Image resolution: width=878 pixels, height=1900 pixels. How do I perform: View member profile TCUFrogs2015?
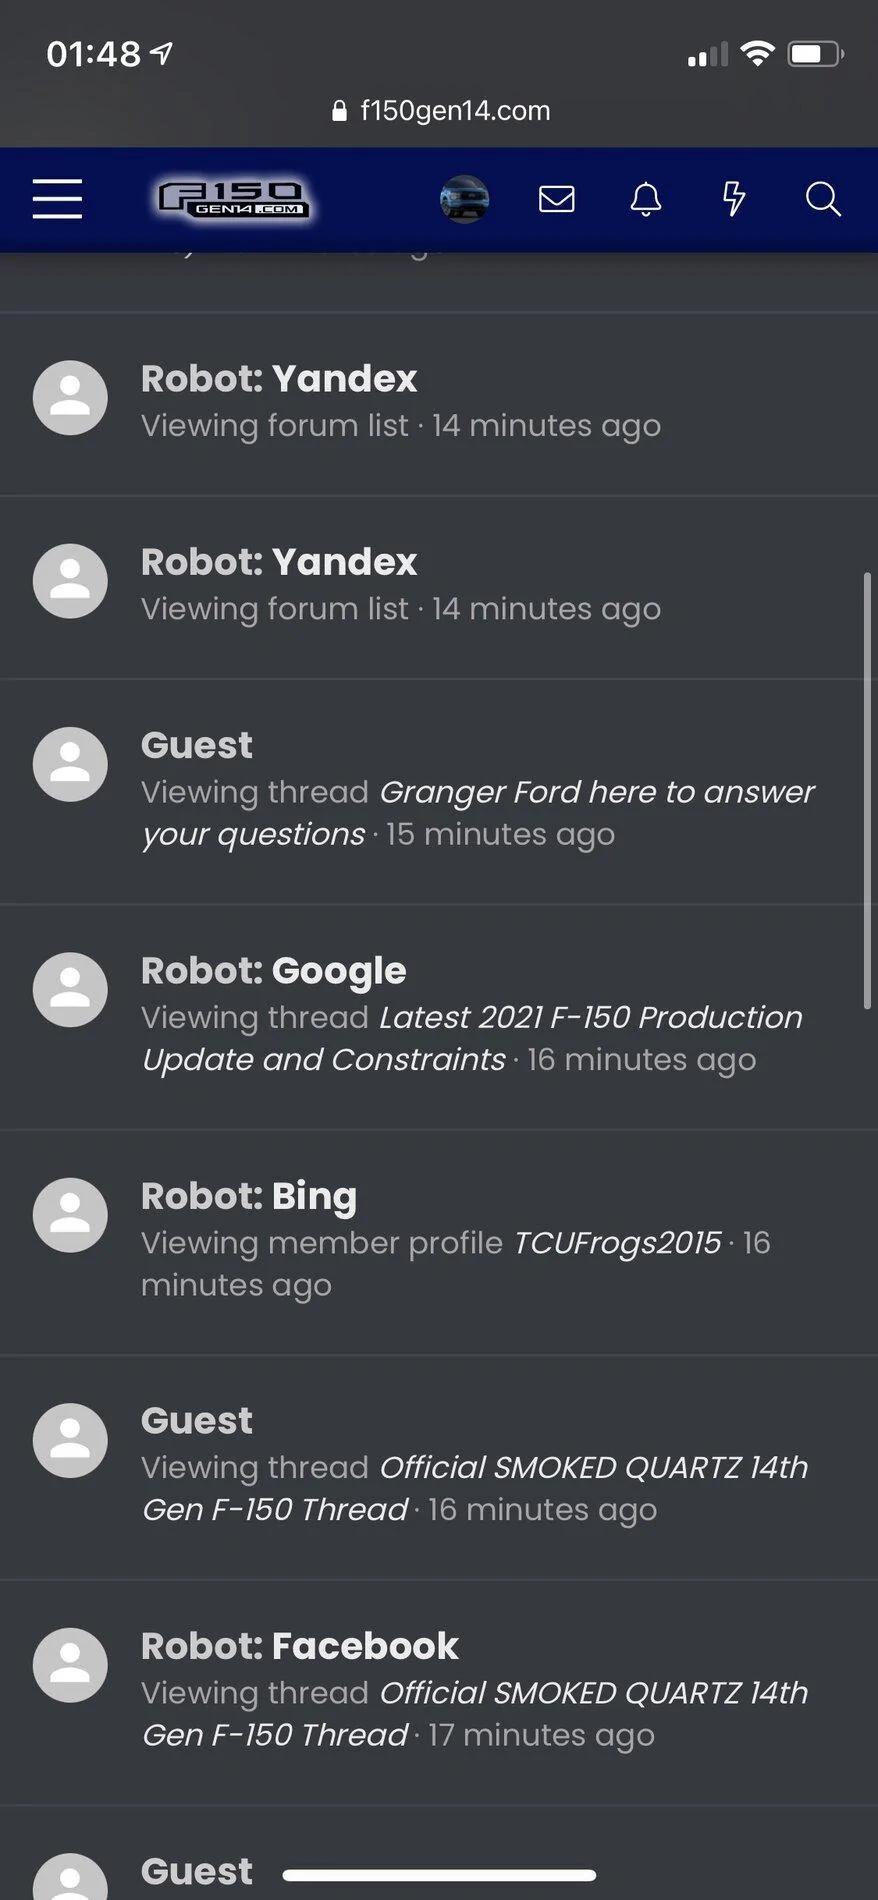(616, 1242)
